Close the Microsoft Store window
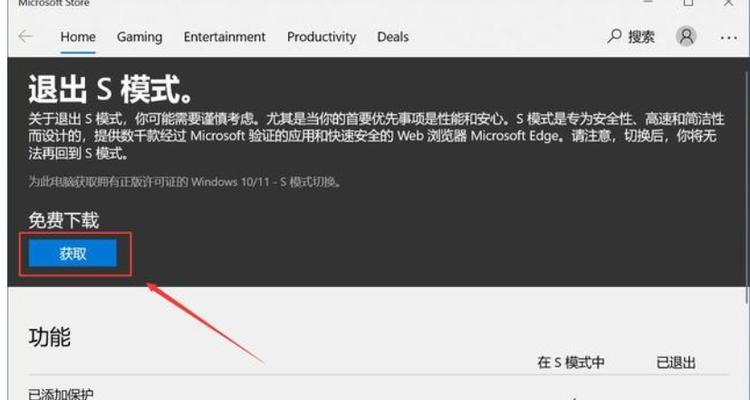 (x=728, y=3)
